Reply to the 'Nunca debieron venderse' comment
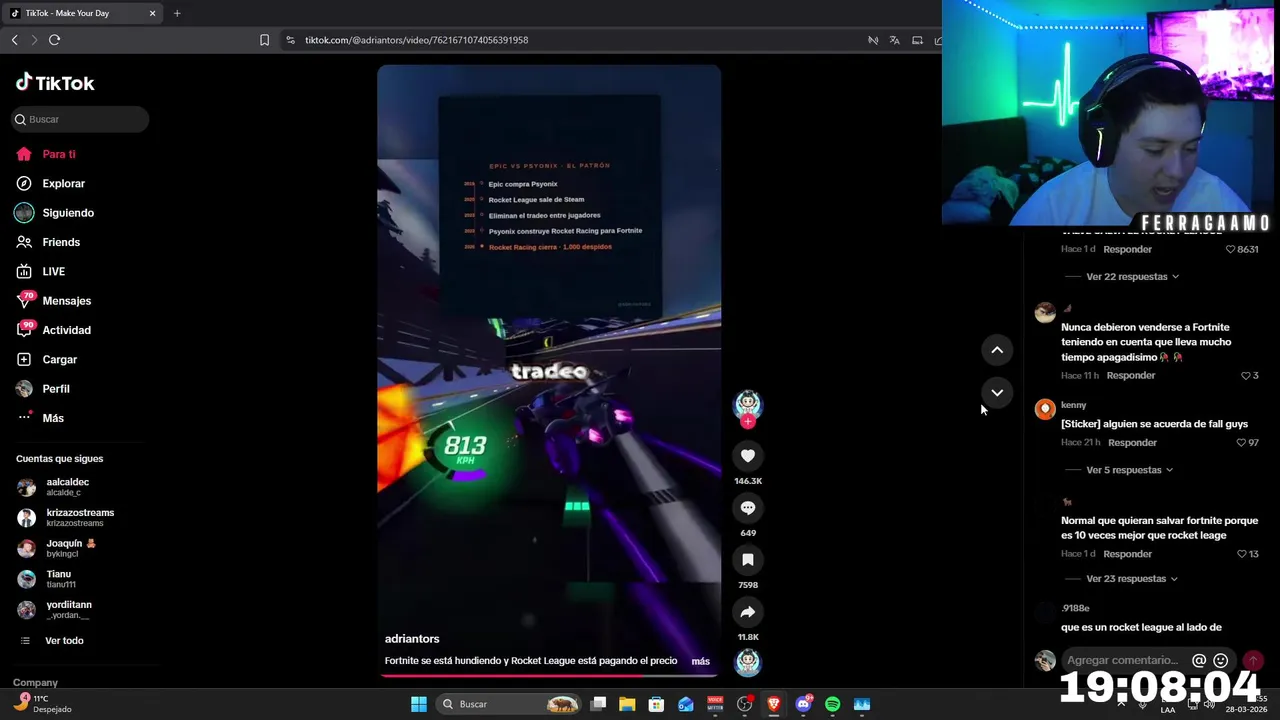This screenshot has width=1280, height=720. 1131,376
